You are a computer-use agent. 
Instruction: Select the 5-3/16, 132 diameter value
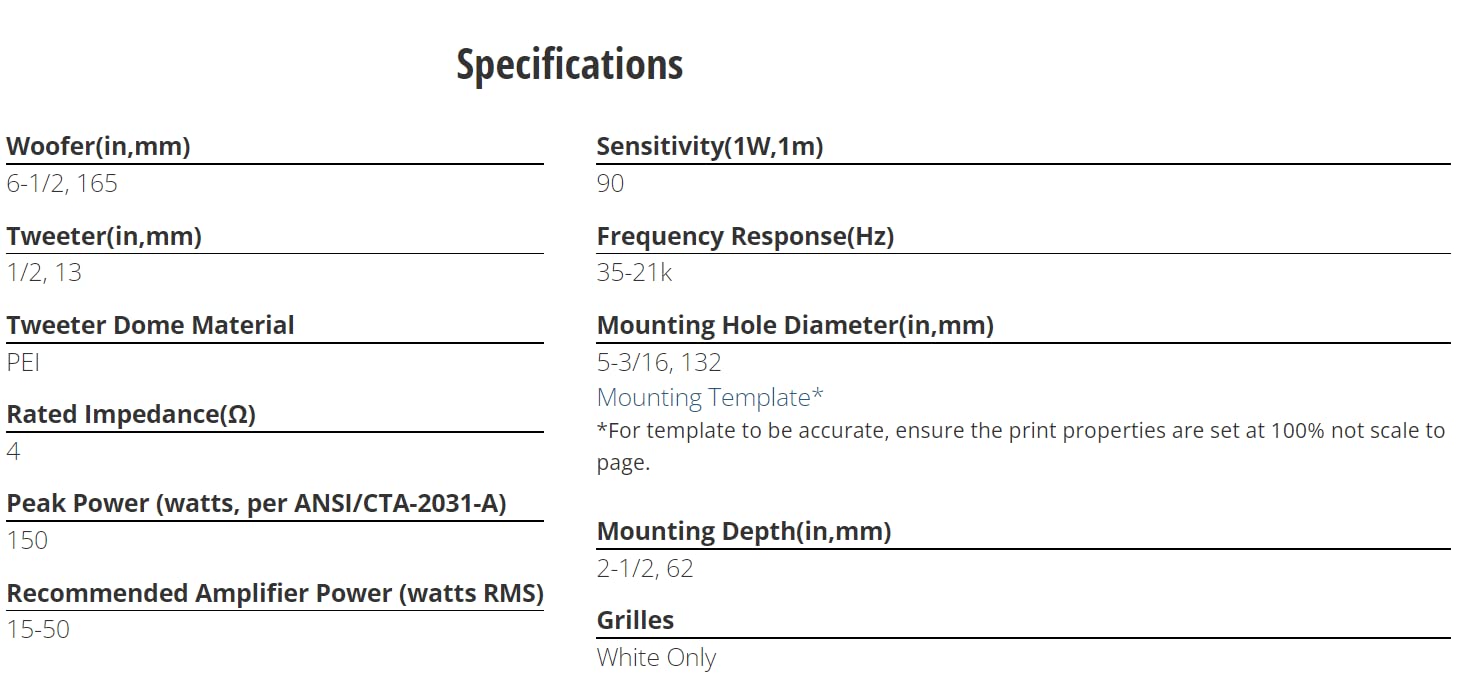659,362
